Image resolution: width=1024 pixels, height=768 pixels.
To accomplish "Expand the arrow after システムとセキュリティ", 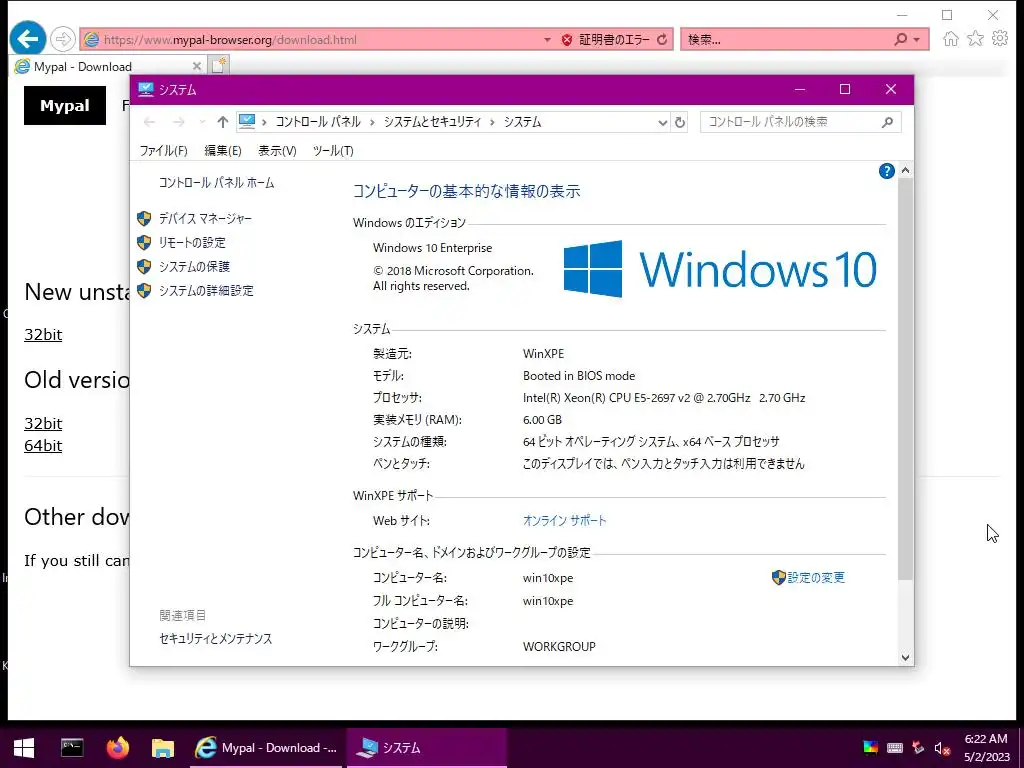I will click(492, 122).
